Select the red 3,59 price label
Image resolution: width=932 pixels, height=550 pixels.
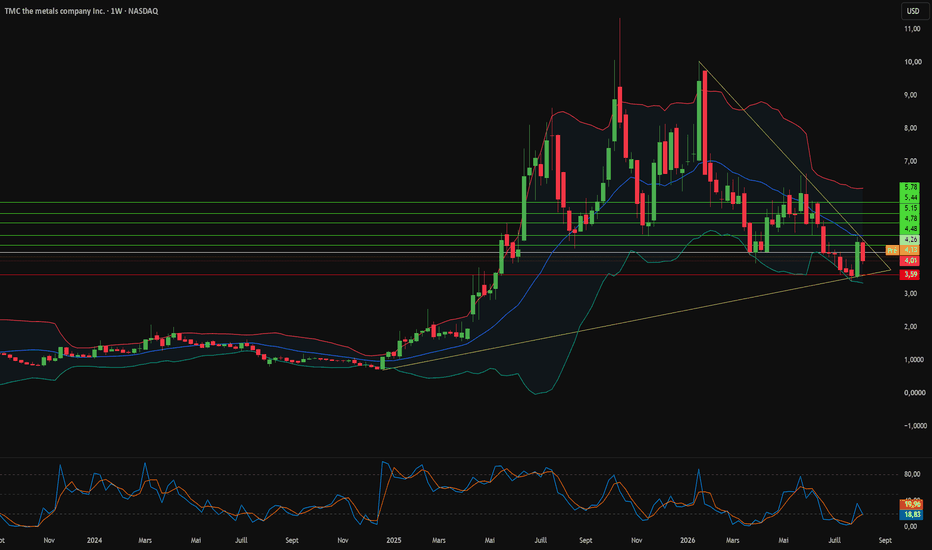pyautogui.click(x=910, y=274)
